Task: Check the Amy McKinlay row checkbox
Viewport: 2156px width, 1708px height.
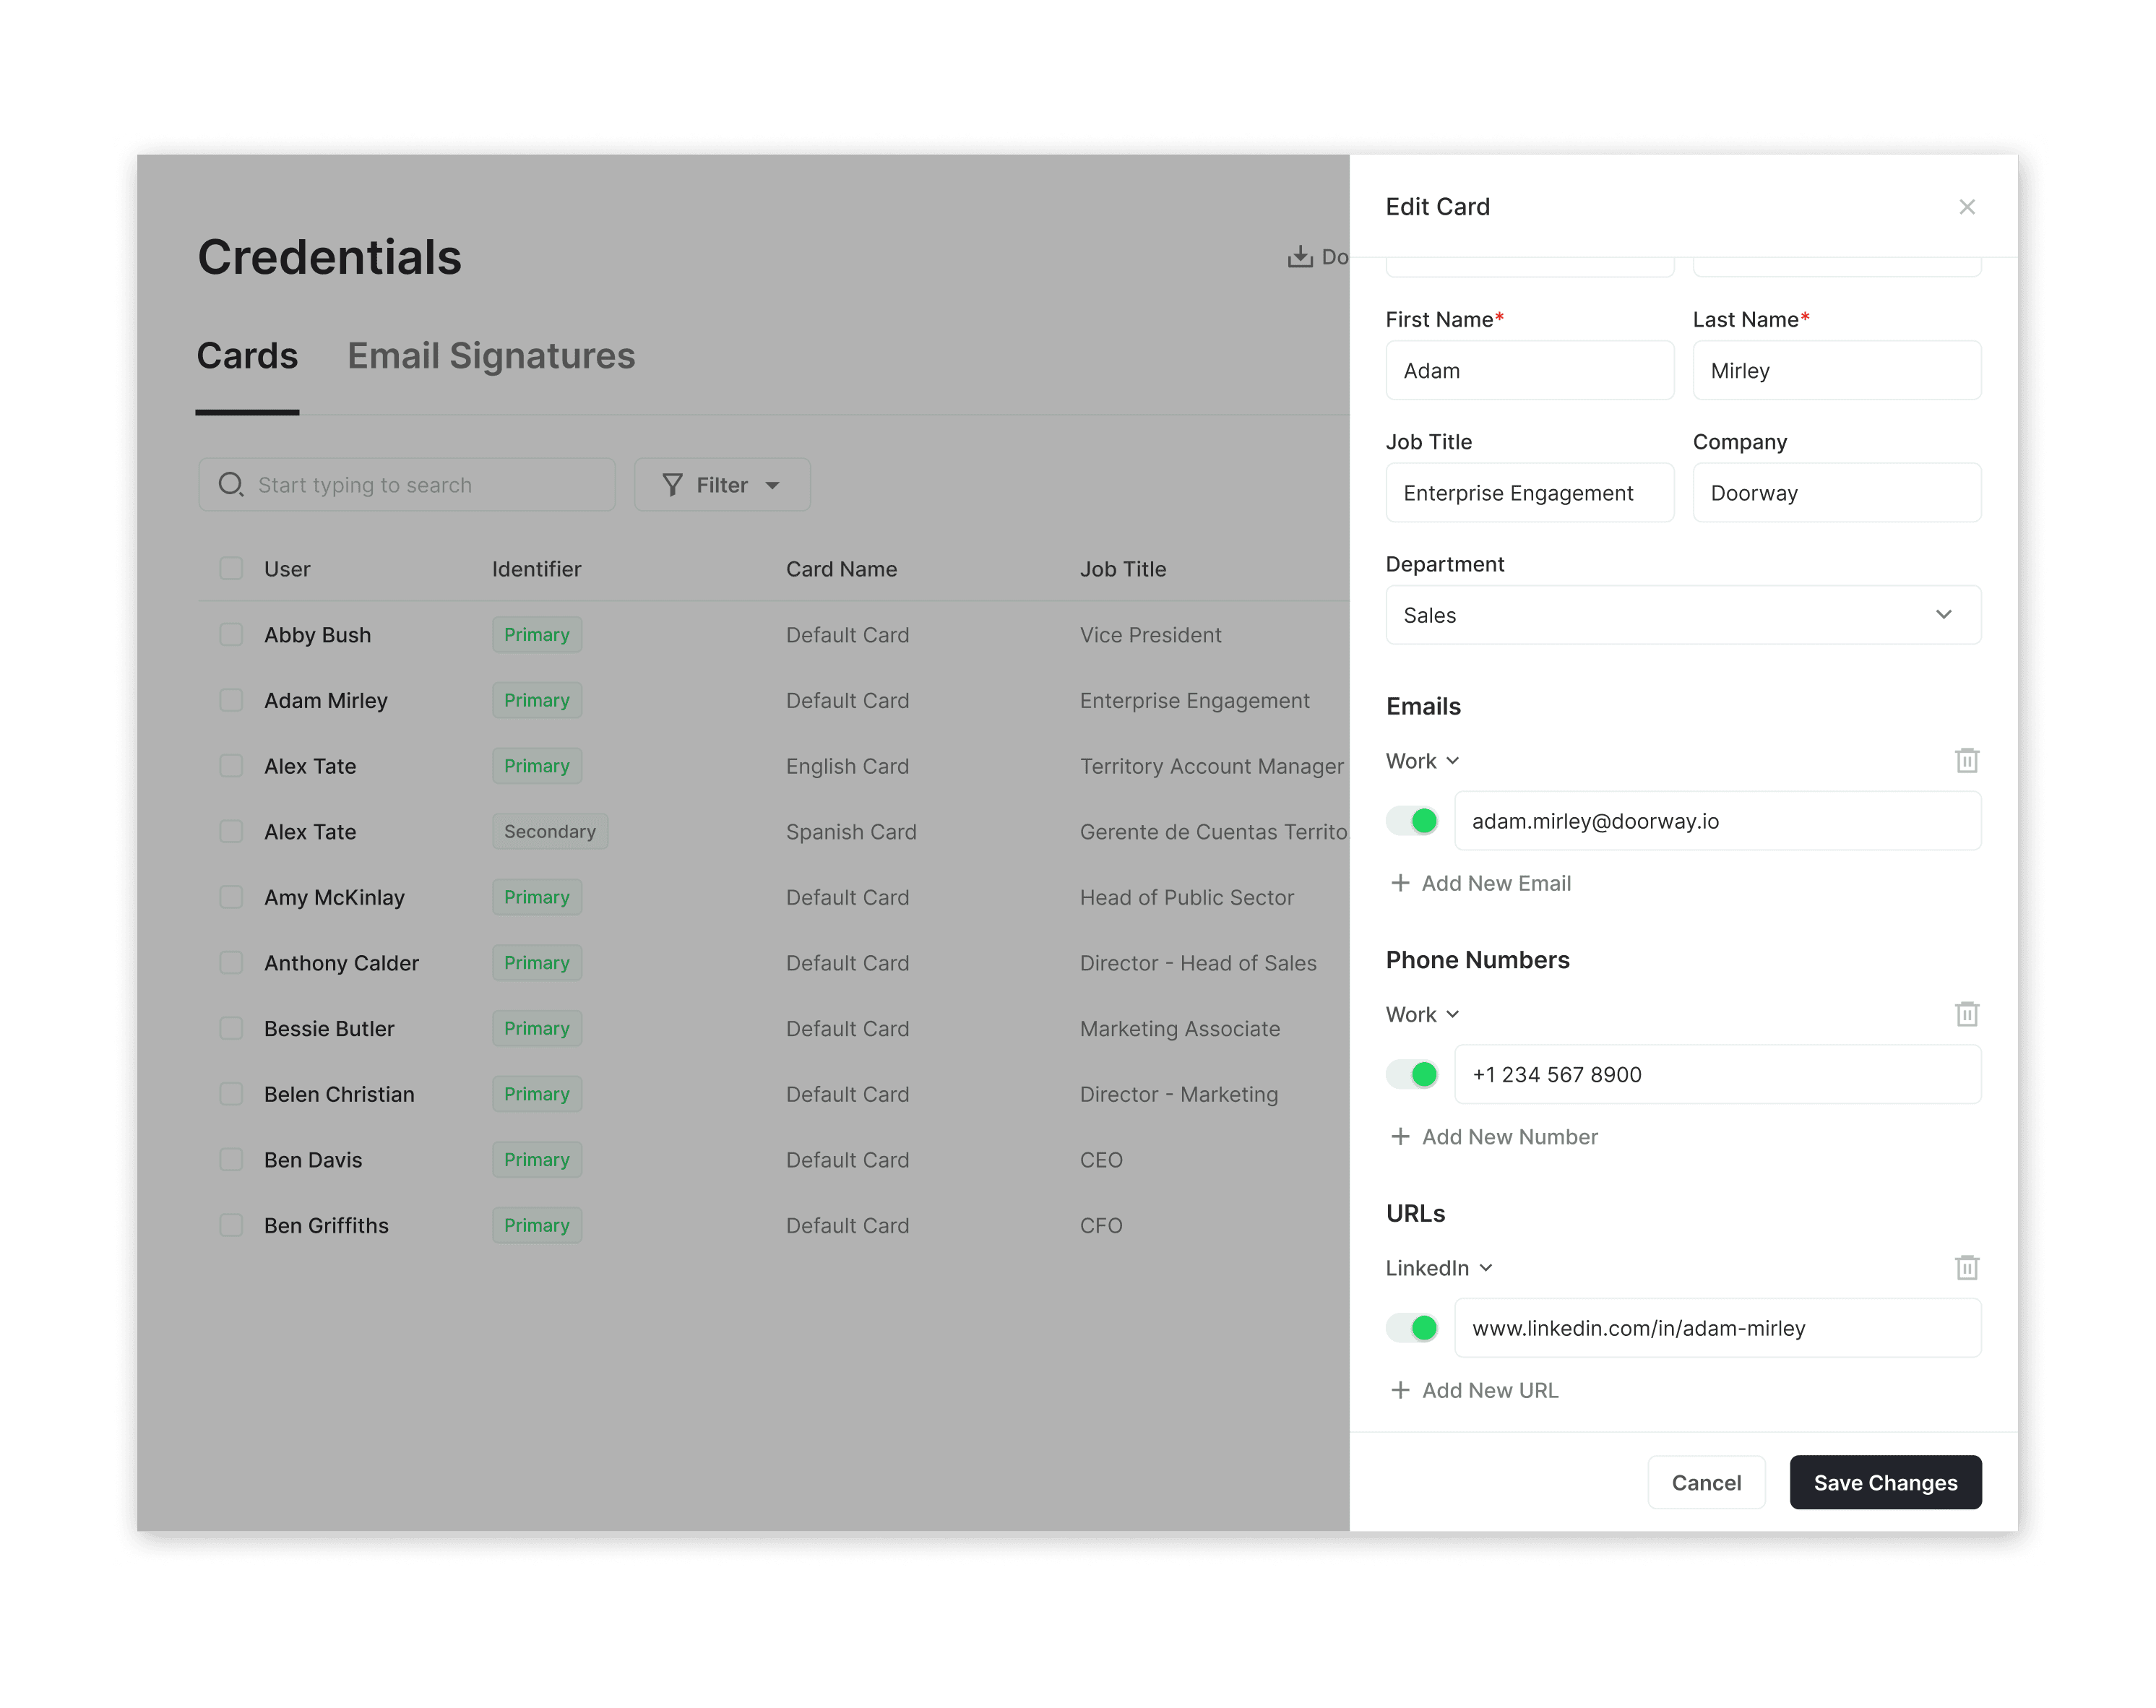Action: pyautogui.click(x=231, y=897)
